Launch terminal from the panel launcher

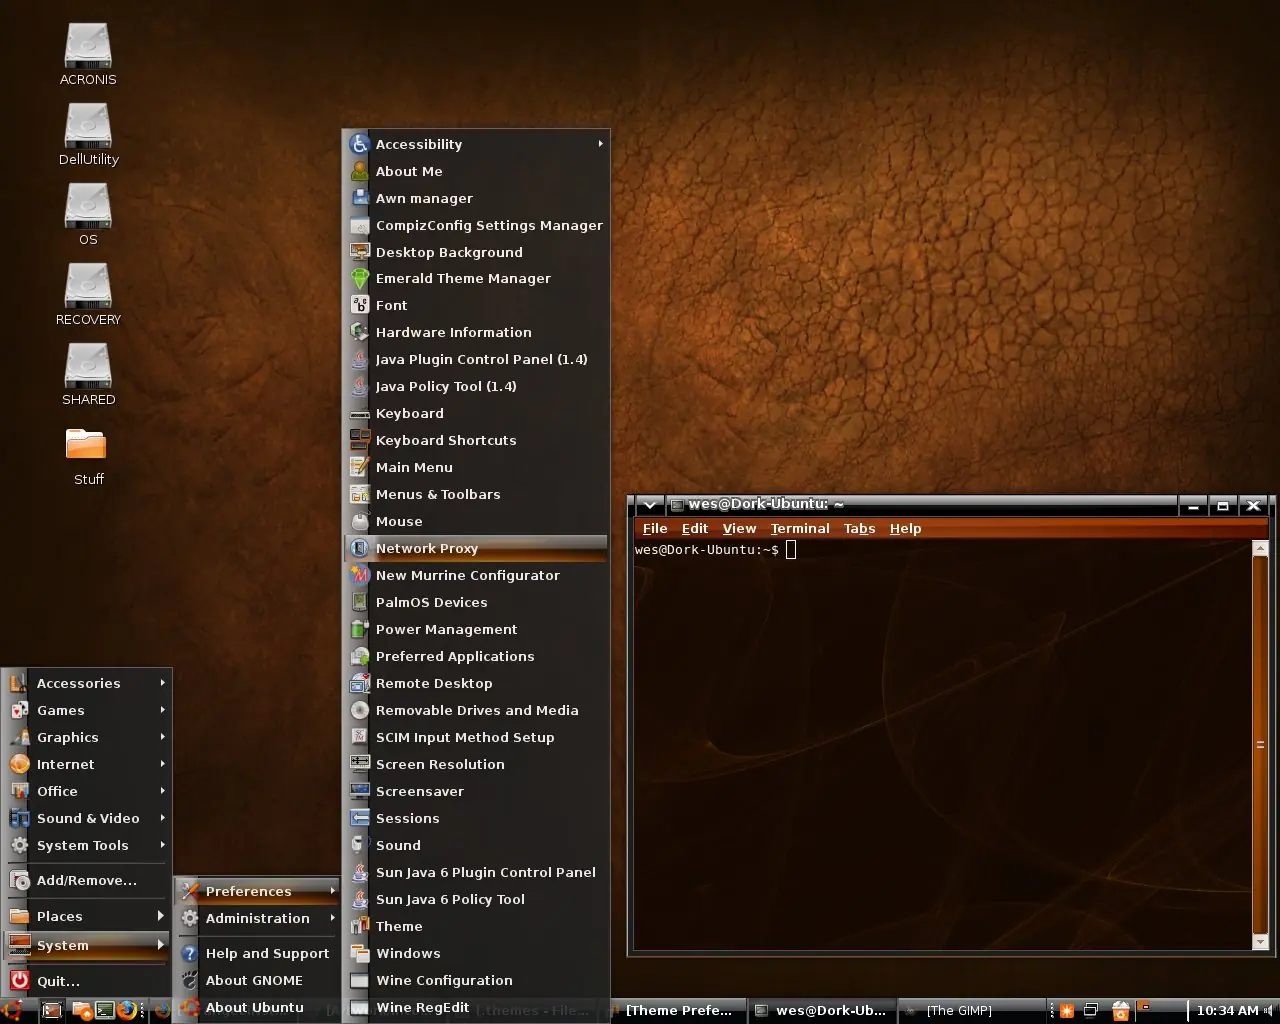[105, 1010]
